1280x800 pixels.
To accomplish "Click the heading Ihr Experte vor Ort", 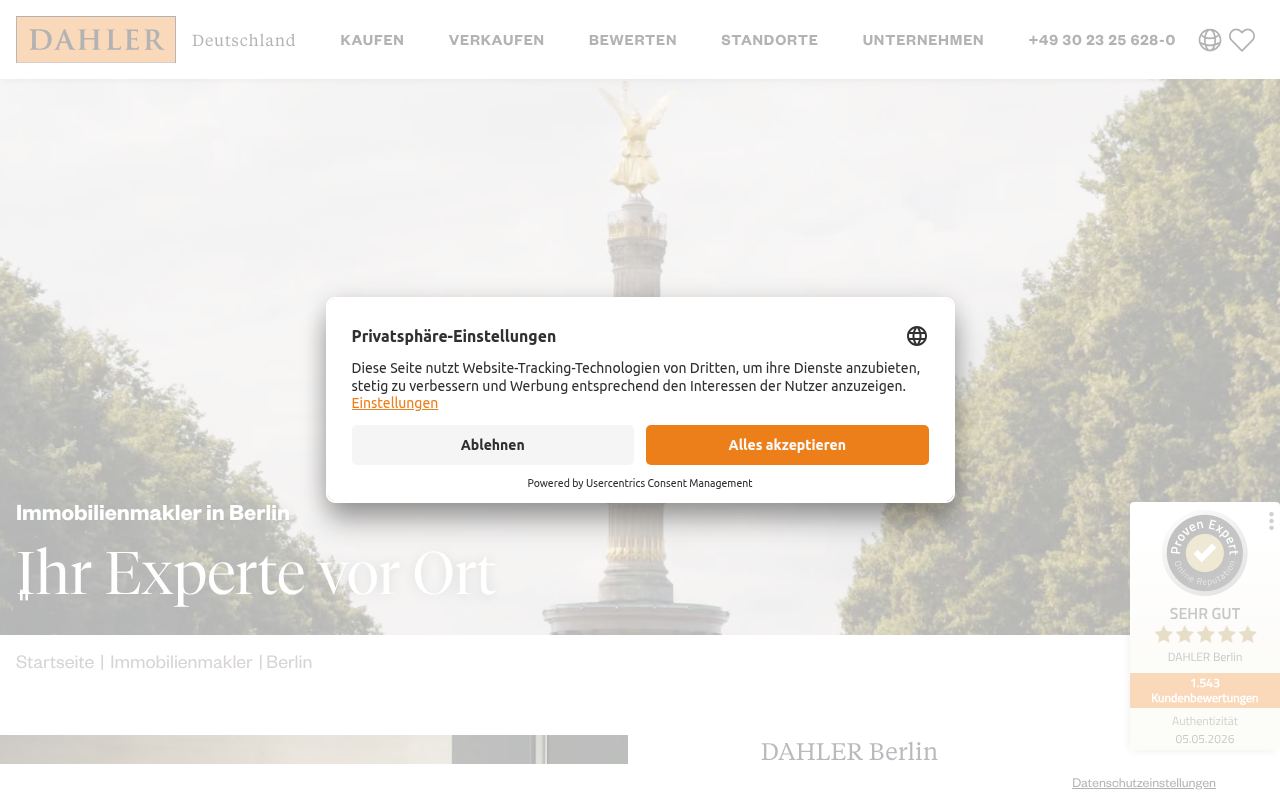I will click(x=256, y=573).
